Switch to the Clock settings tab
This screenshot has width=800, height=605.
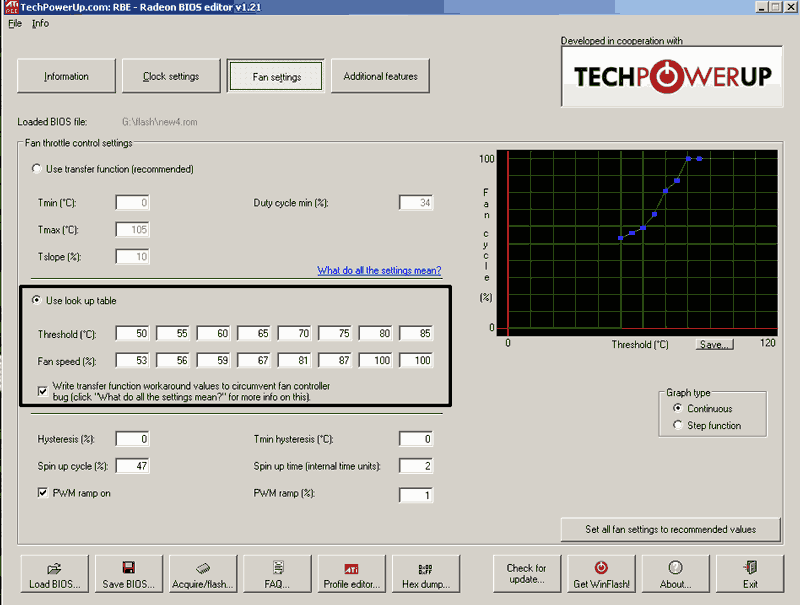pos(171,76)
